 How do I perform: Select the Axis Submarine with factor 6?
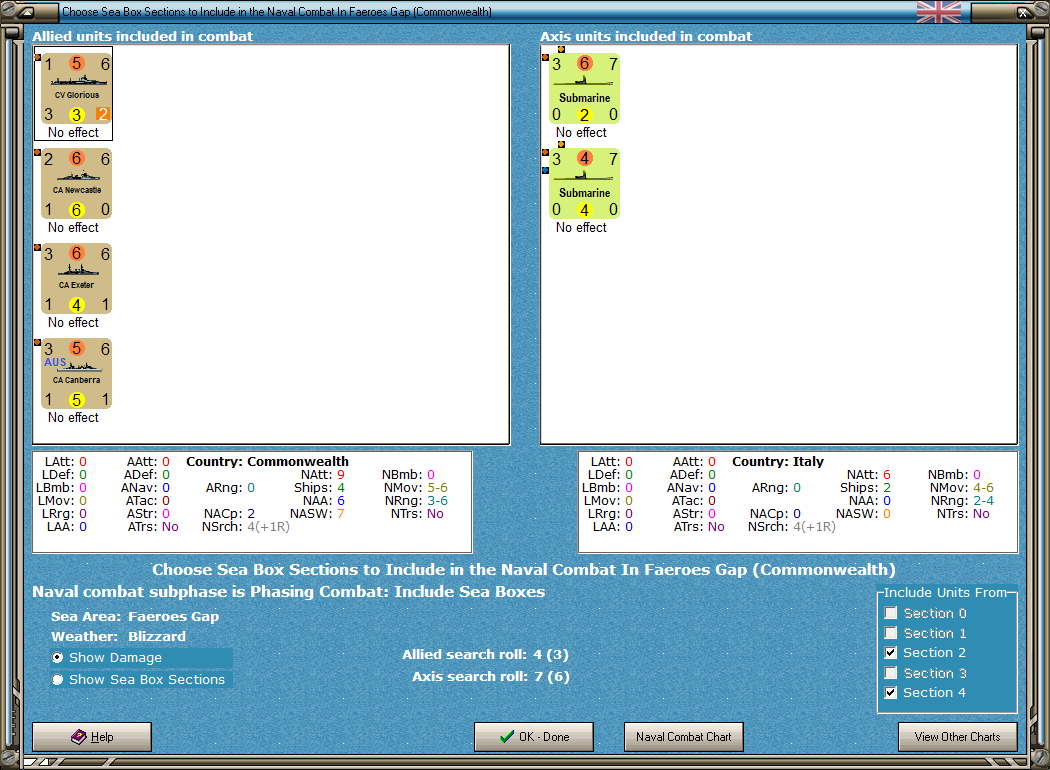point(585,89)
